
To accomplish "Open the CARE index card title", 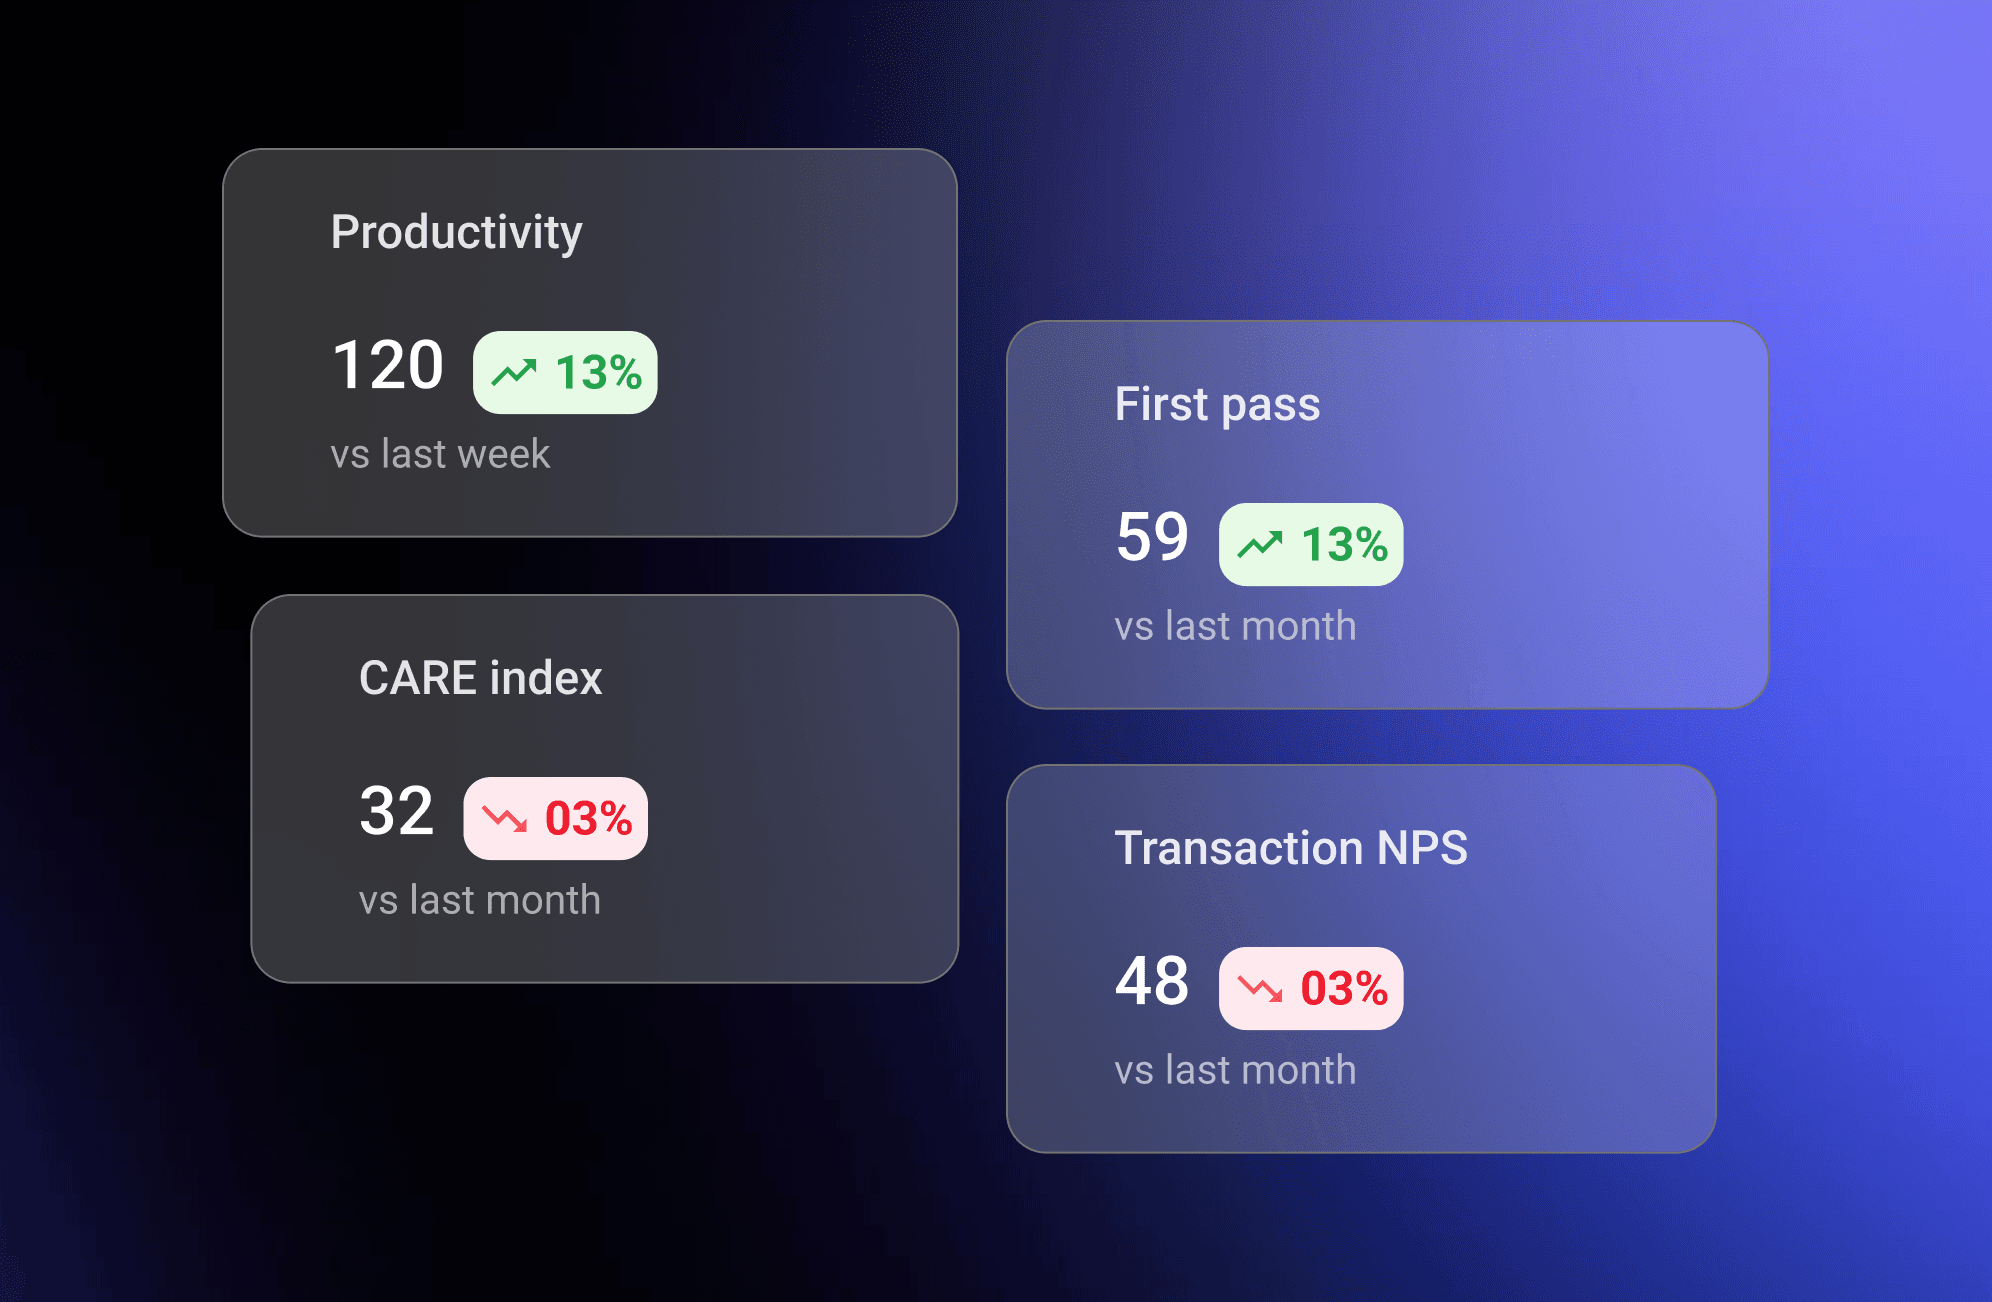I will pos(481,678).
